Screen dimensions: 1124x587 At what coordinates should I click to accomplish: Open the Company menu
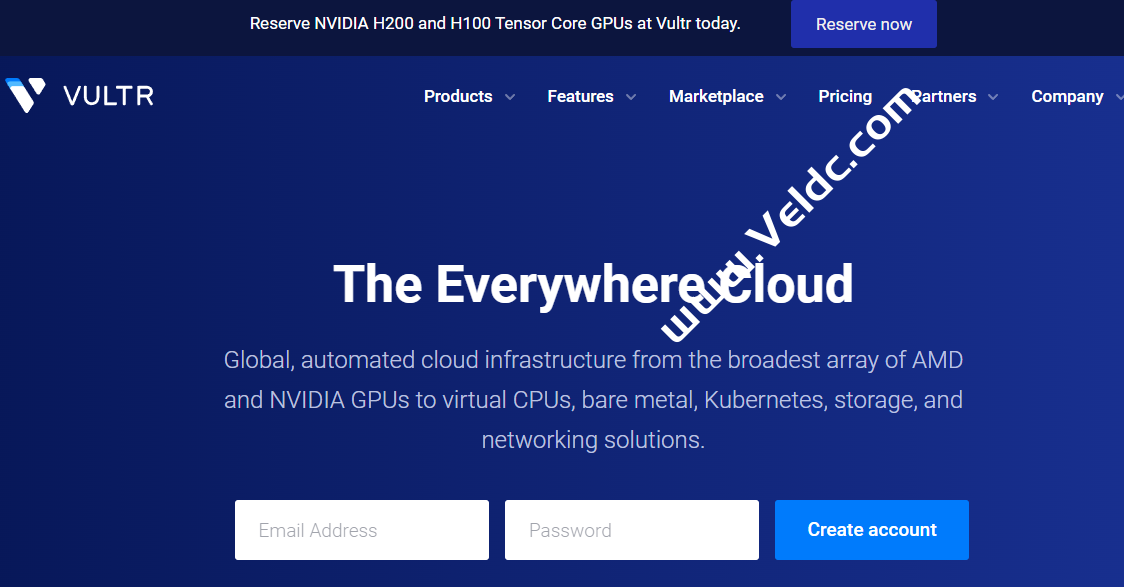coord(1067,96)
